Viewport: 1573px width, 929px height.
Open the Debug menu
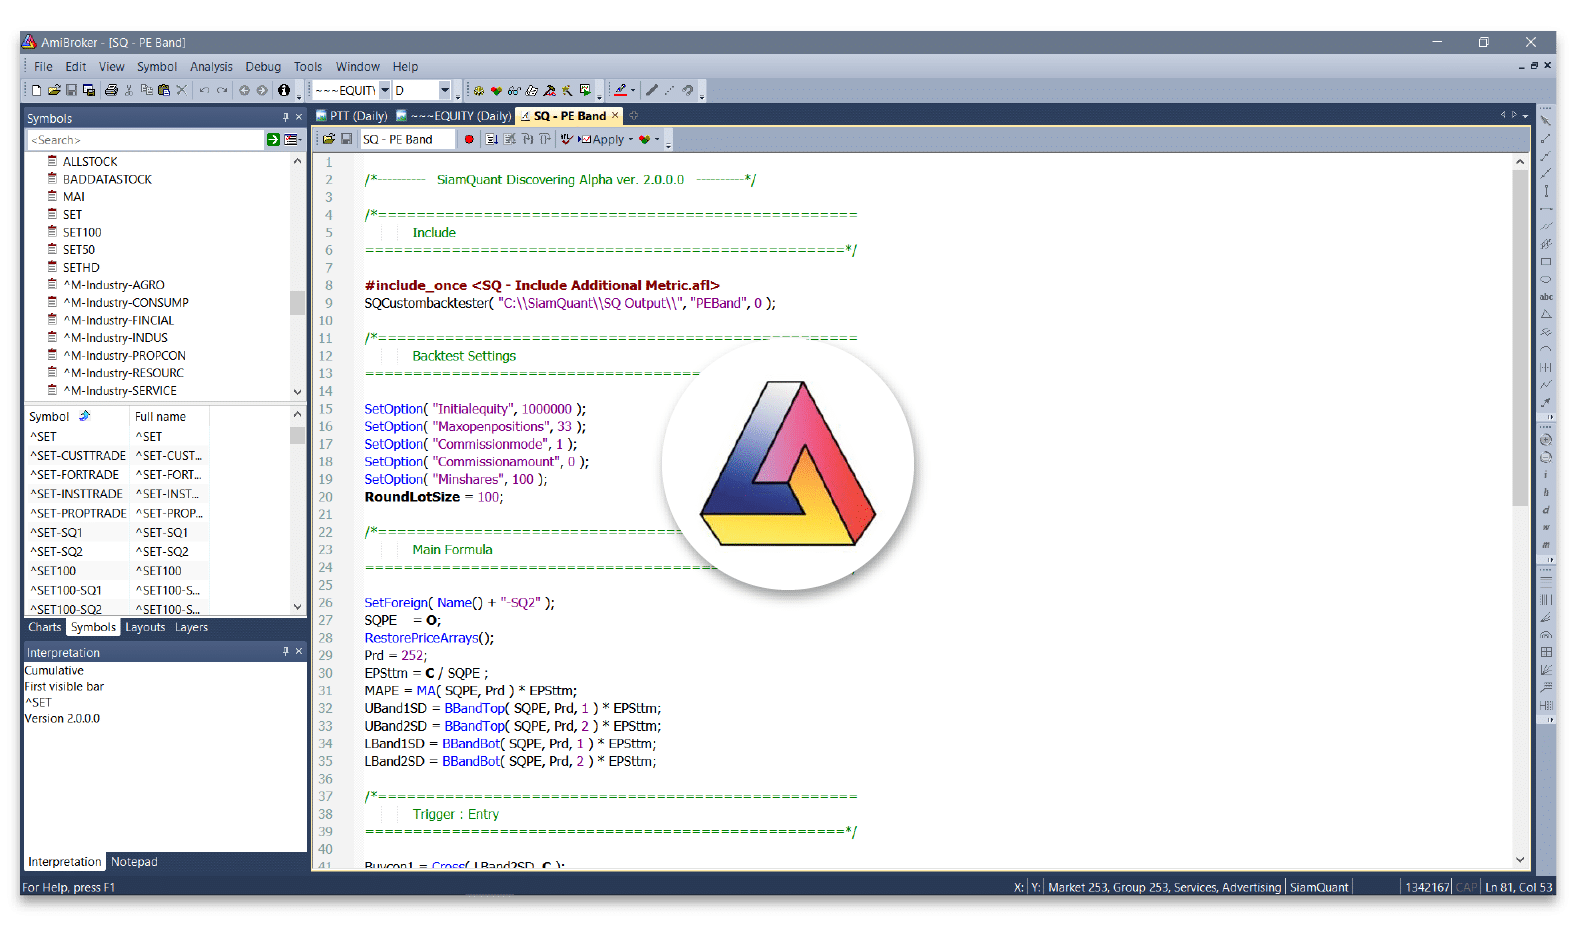[x=263, y=67]
